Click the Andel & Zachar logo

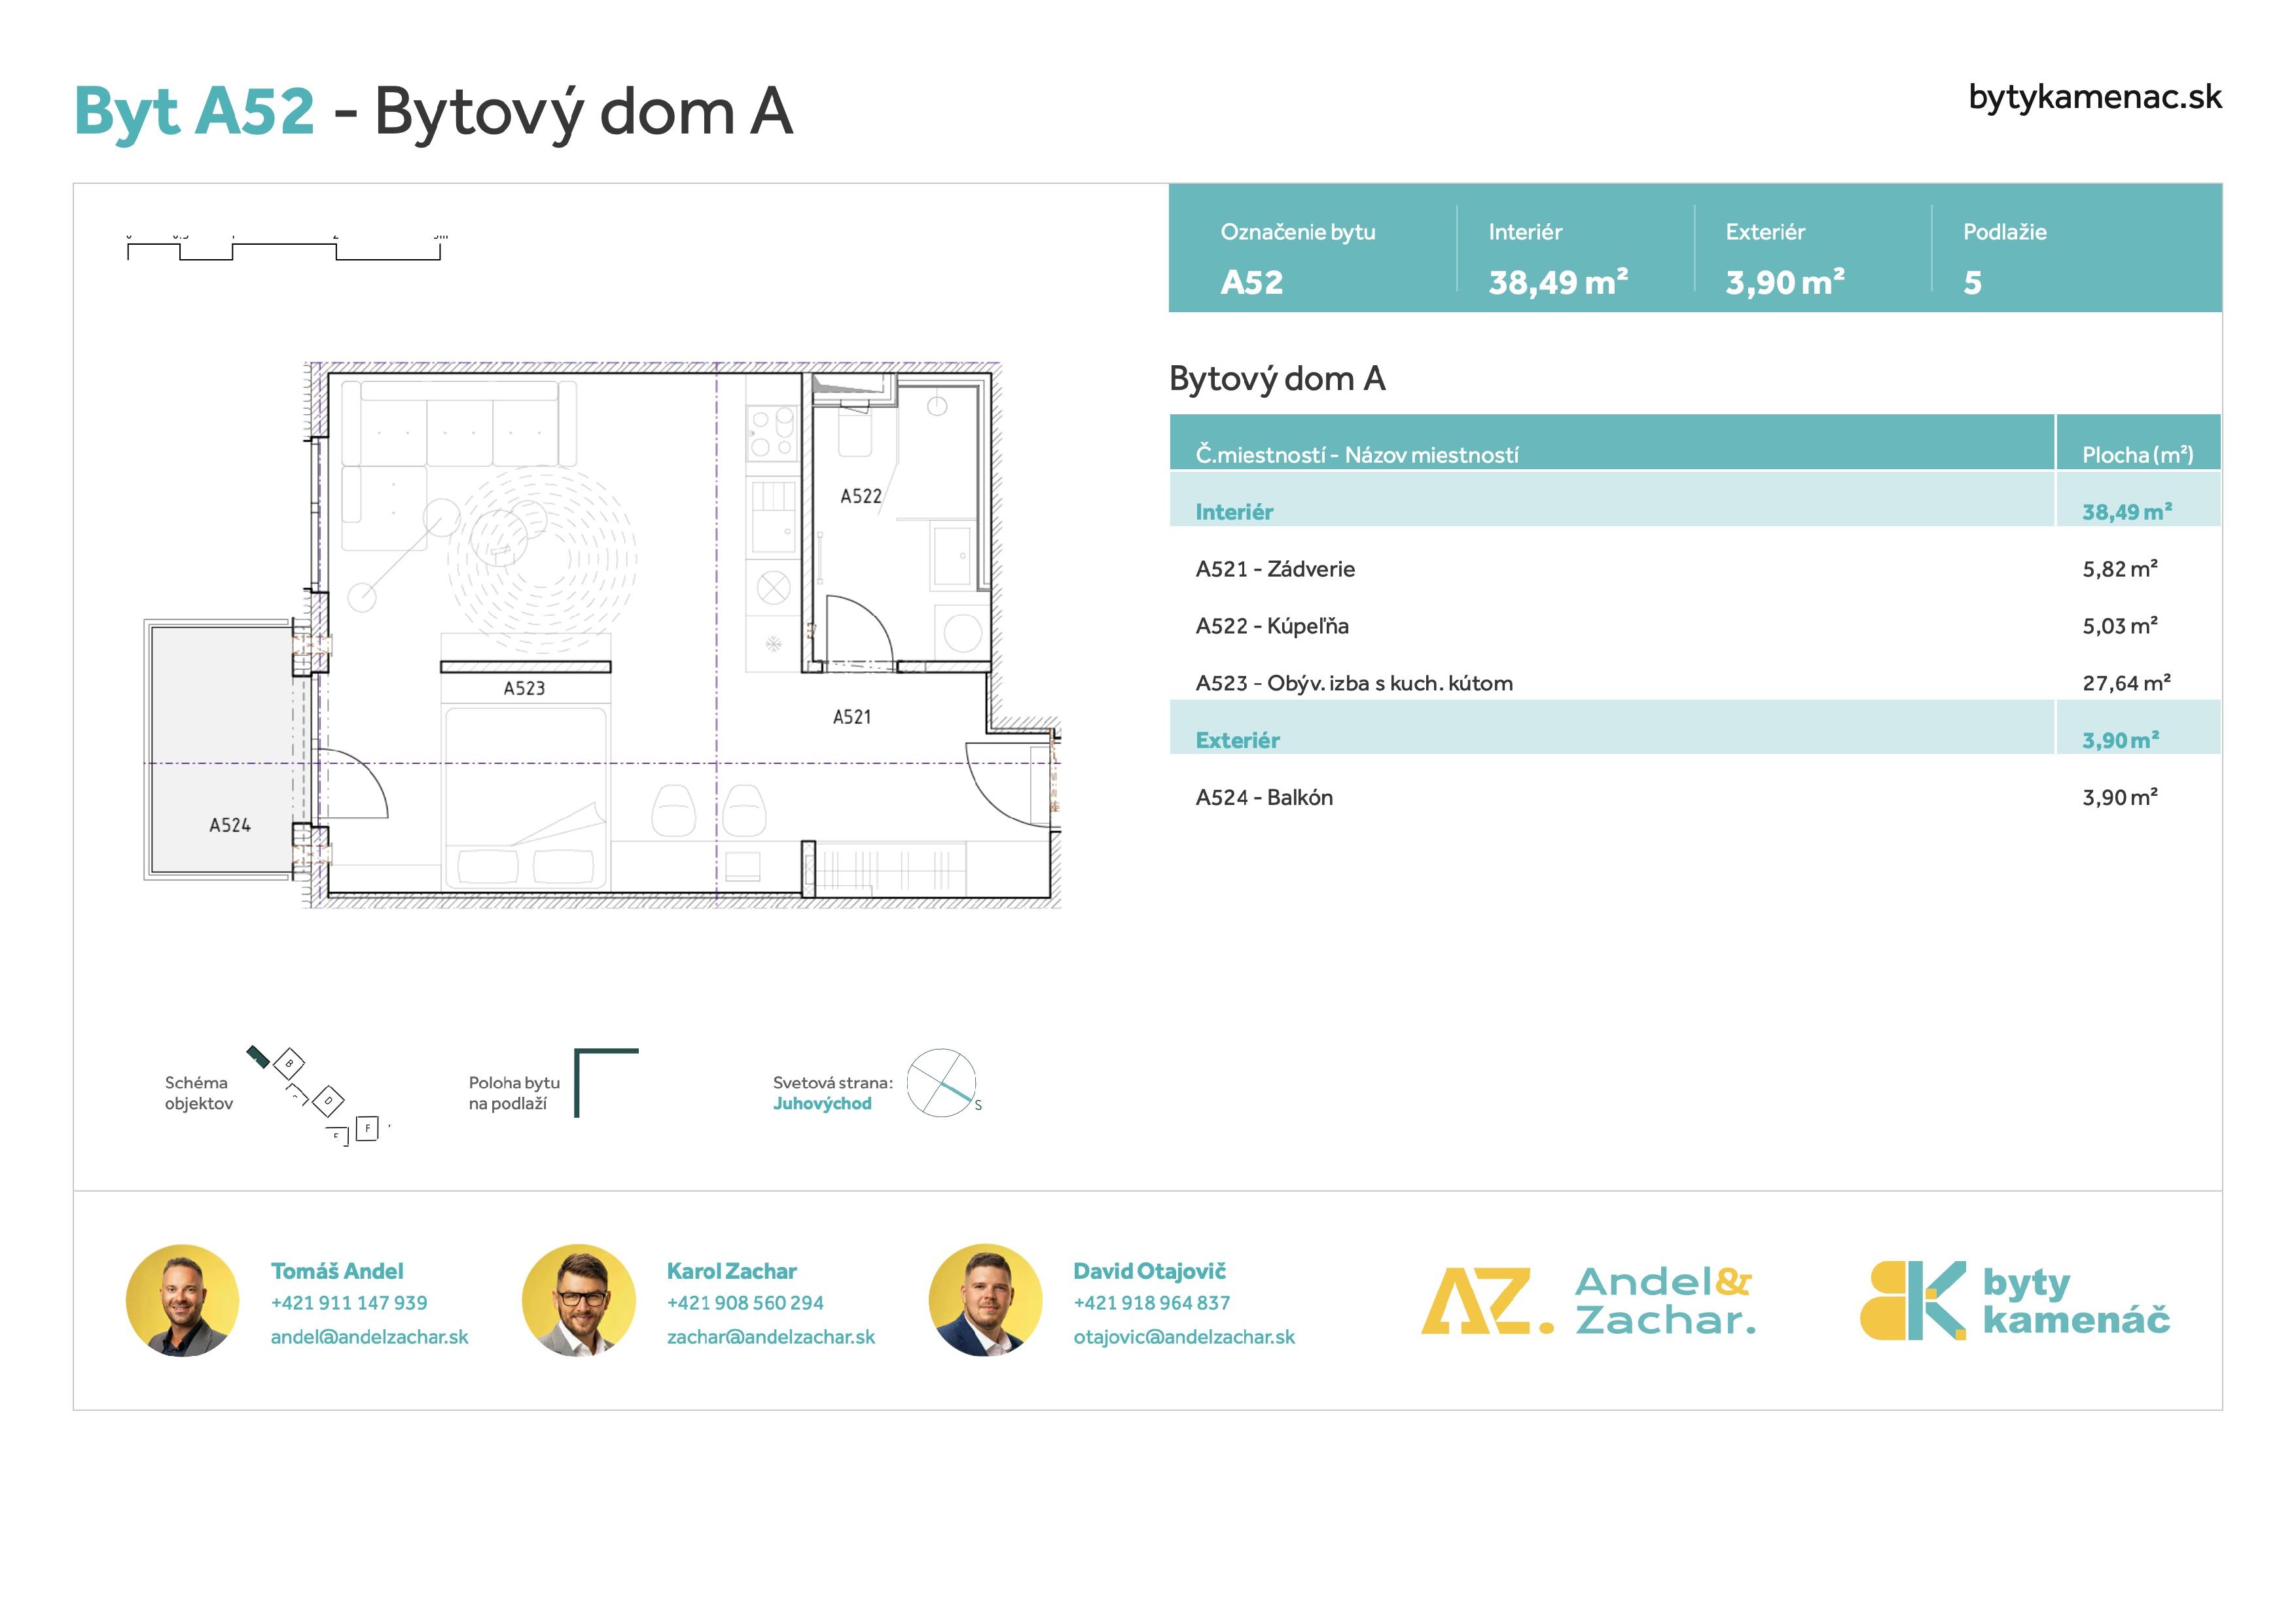(1588, 1300)
